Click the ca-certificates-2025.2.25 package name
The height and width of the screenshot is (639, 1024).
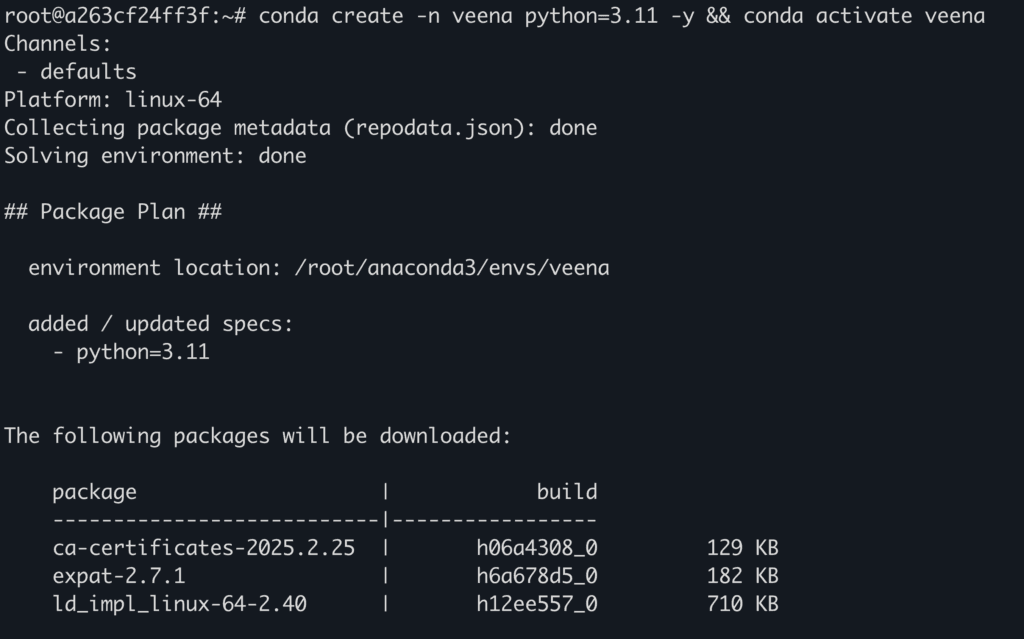pyautogui.click(x=203, y=548)
